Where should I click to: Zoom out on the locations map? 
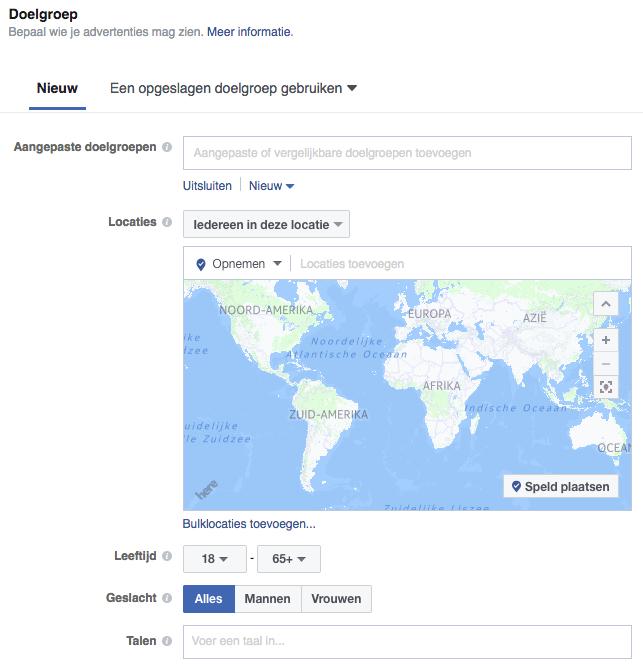pyautogui.click(x=606, y=363)
